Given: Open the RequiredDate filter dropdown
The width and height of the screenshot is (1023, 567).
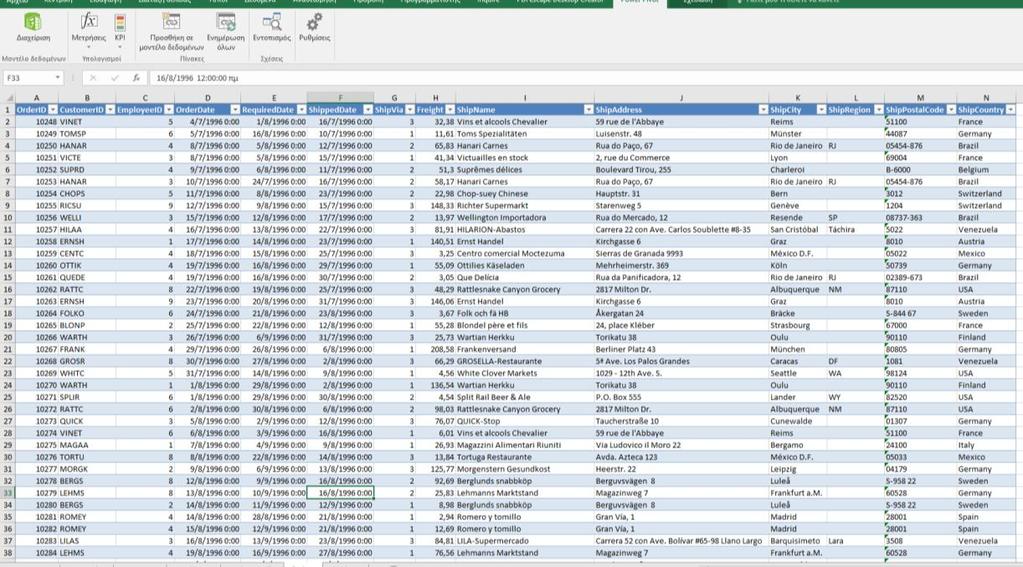Looking at the screenshot, I should 301,110.
